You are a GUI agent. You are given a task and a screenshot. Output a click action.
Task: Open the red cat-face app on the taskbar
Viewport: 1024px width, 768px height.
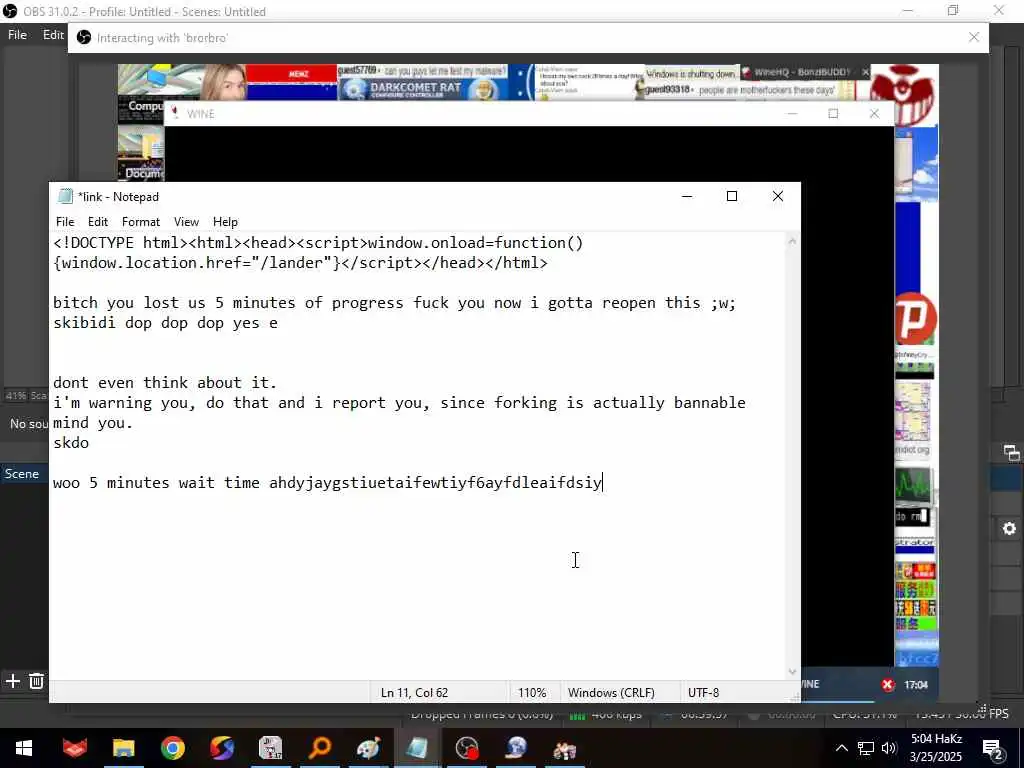(x=74, y=748)
